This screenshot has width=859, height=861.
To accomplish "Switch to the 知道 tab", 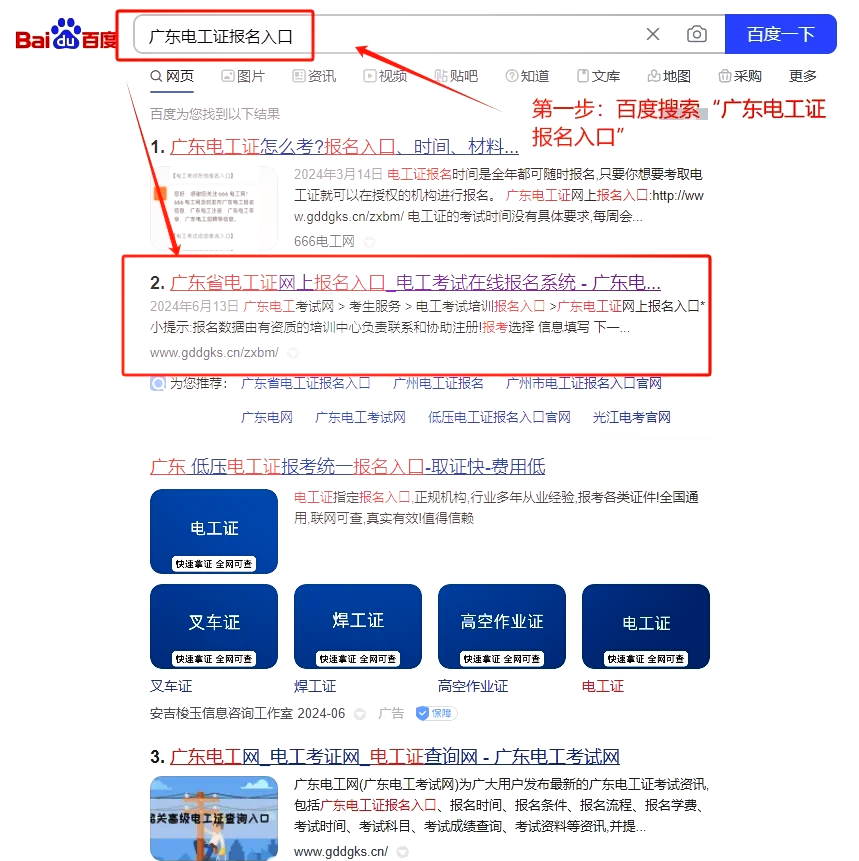I will coord(527,76).
